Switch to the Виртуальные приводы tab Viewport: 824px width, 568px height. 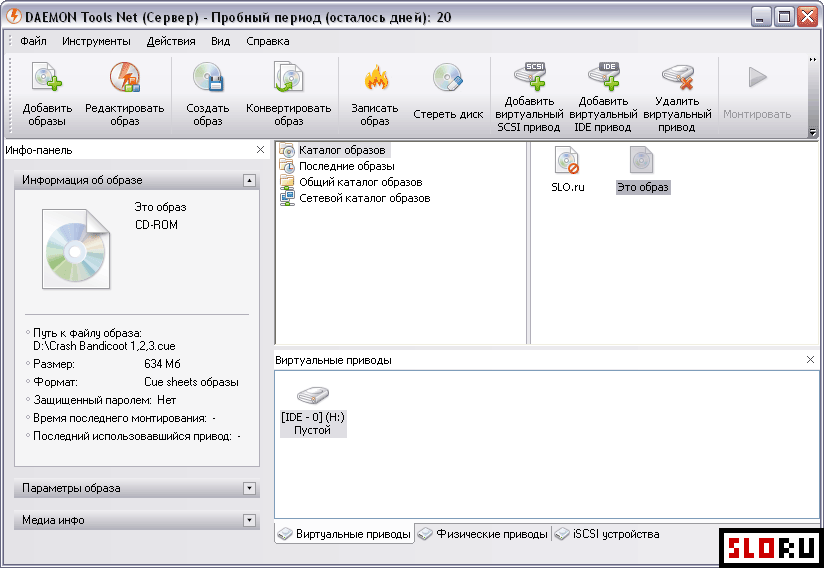point(344,534)
